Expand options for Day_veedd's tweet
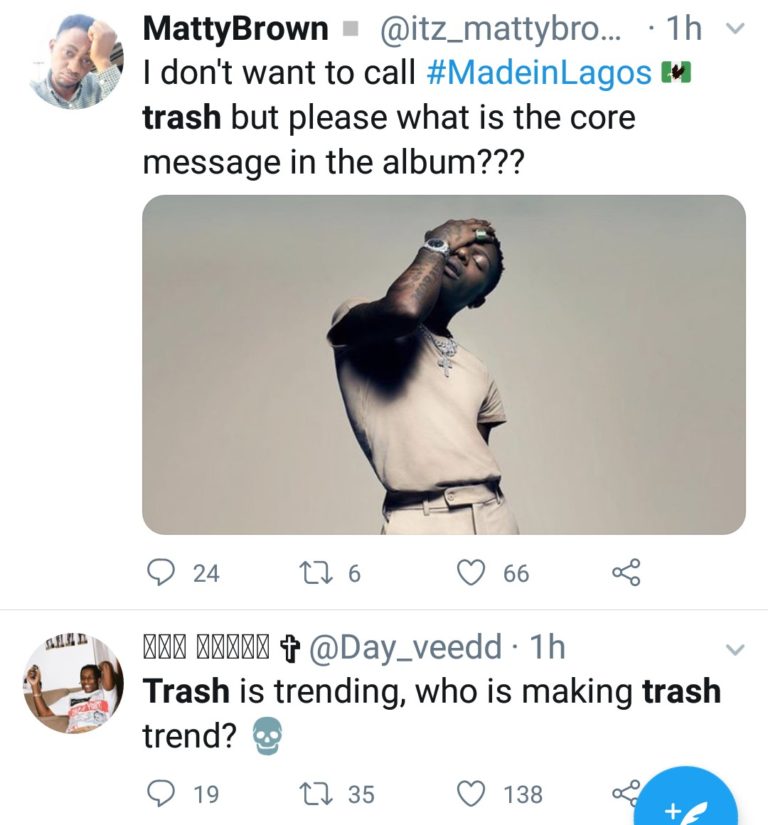This screenshot has height=825, width=768. pyautogui.click(x=735, y=650)
